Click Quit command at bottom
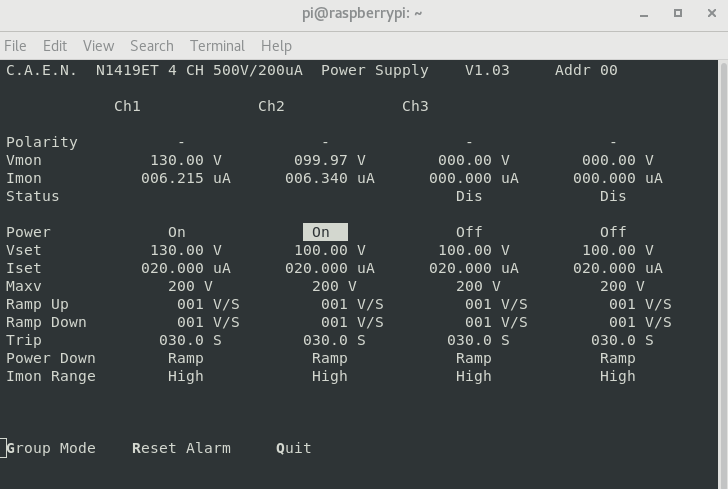 pyautogui.click(x=294, y=448)
